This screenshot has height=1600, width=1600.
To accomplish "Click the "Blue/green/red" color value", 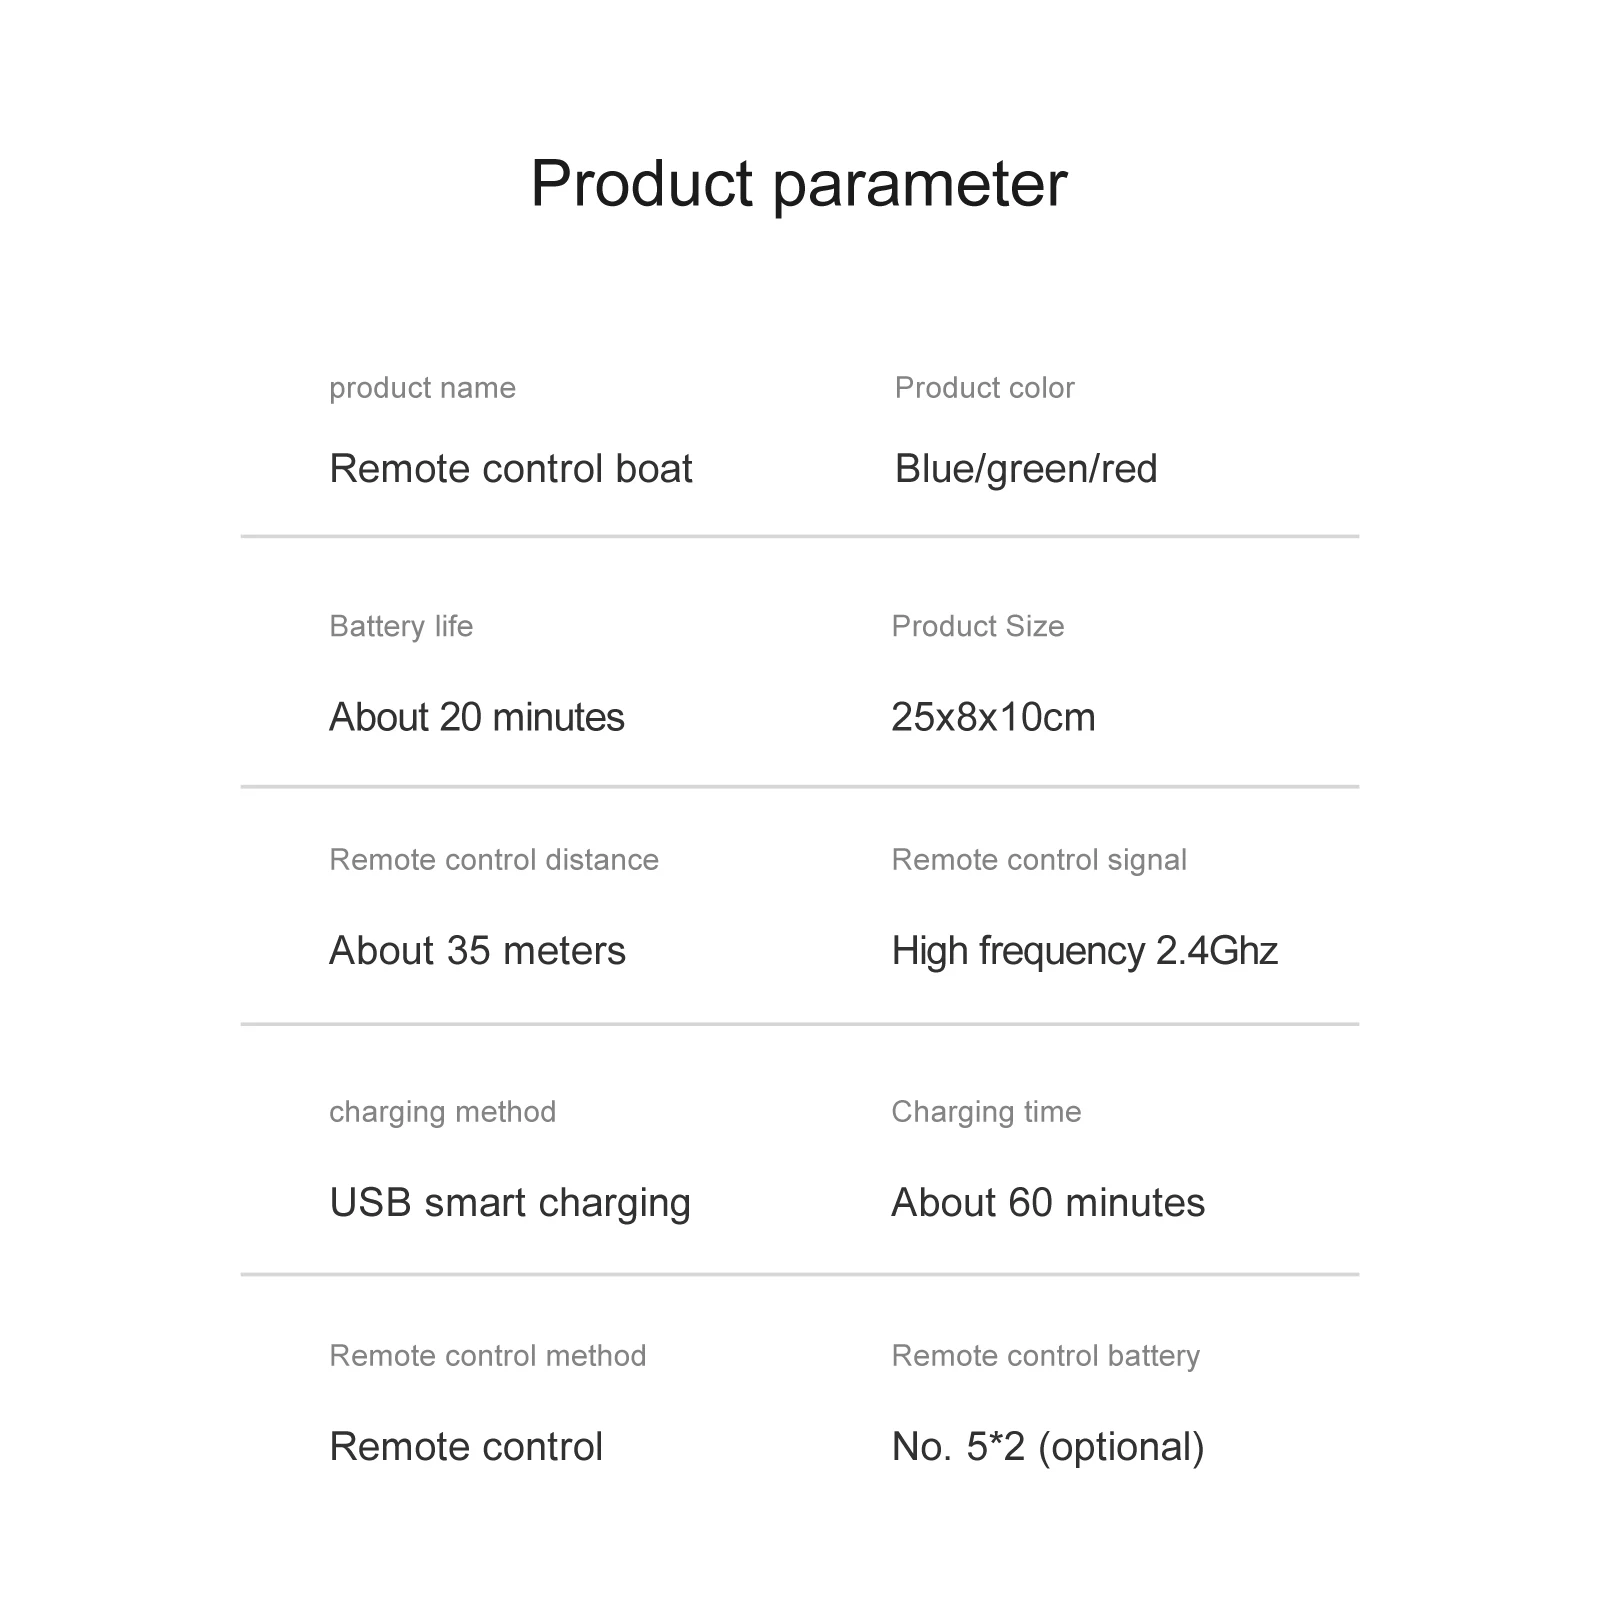I will click(1025, 469).
